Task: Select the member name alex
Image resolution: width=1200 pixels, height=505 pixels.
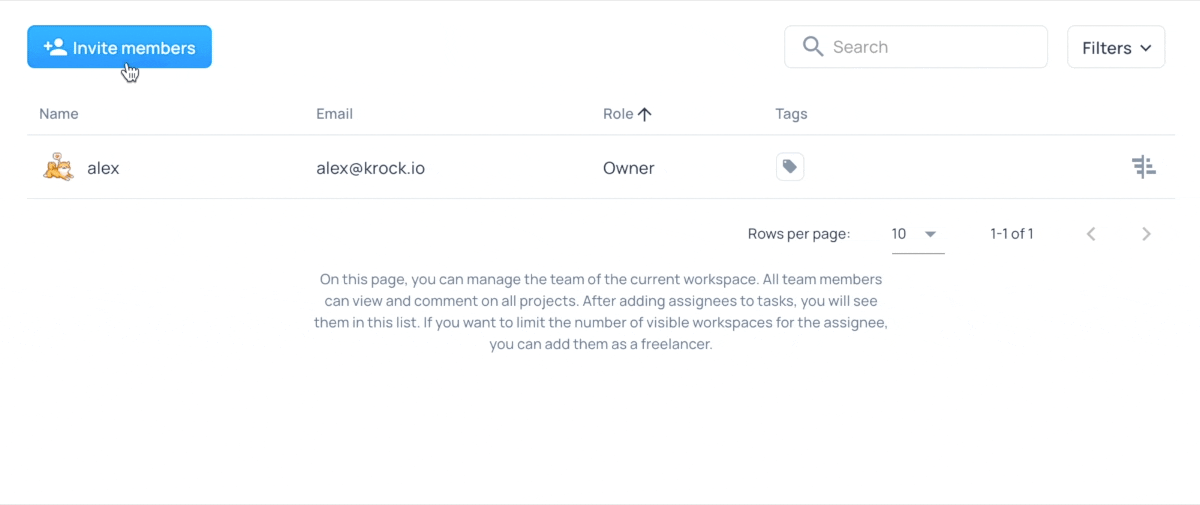Action: point(103,168)
